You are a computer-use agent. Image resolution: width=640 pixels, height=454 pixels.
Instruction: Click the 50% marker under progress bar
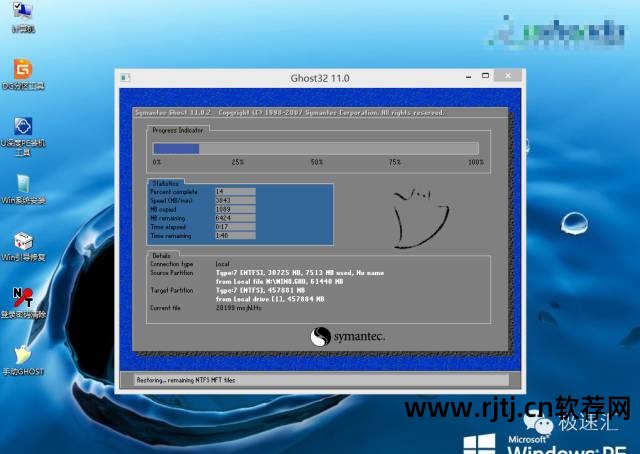pos(316,162)
